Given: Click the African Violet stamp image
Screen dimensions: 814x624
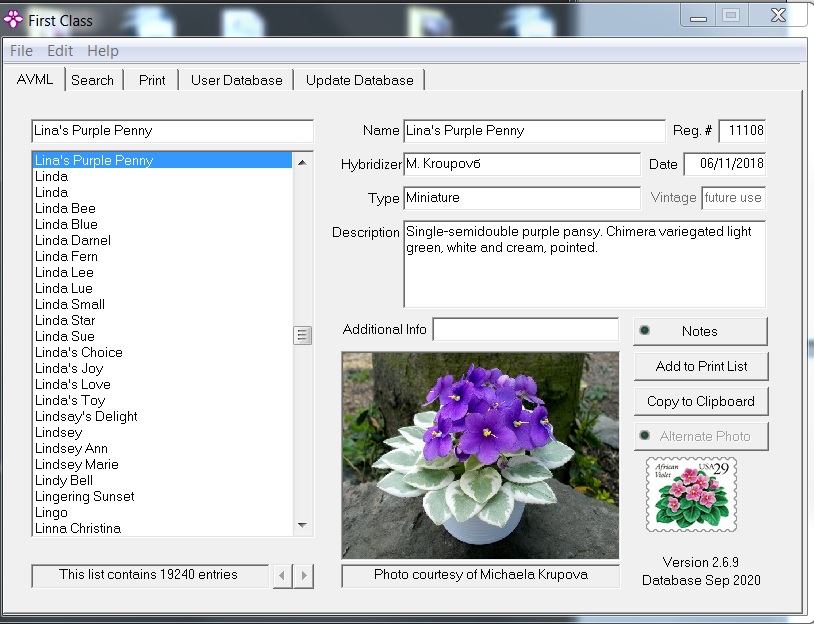Looking at the screenshot, I should (691, 494).
